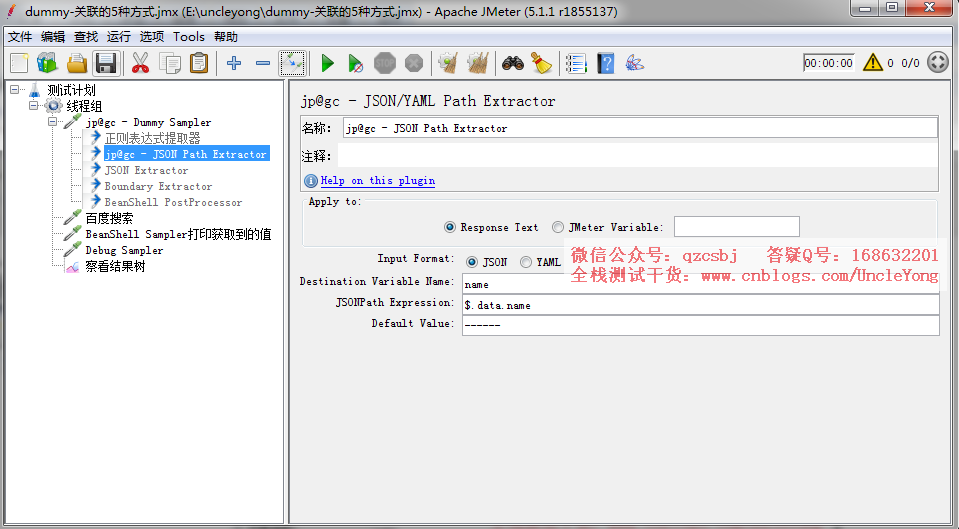Select 测试计划 in the tree
Image resolution: width=959 pixels, height=529 pixels.
pos(72,91)
